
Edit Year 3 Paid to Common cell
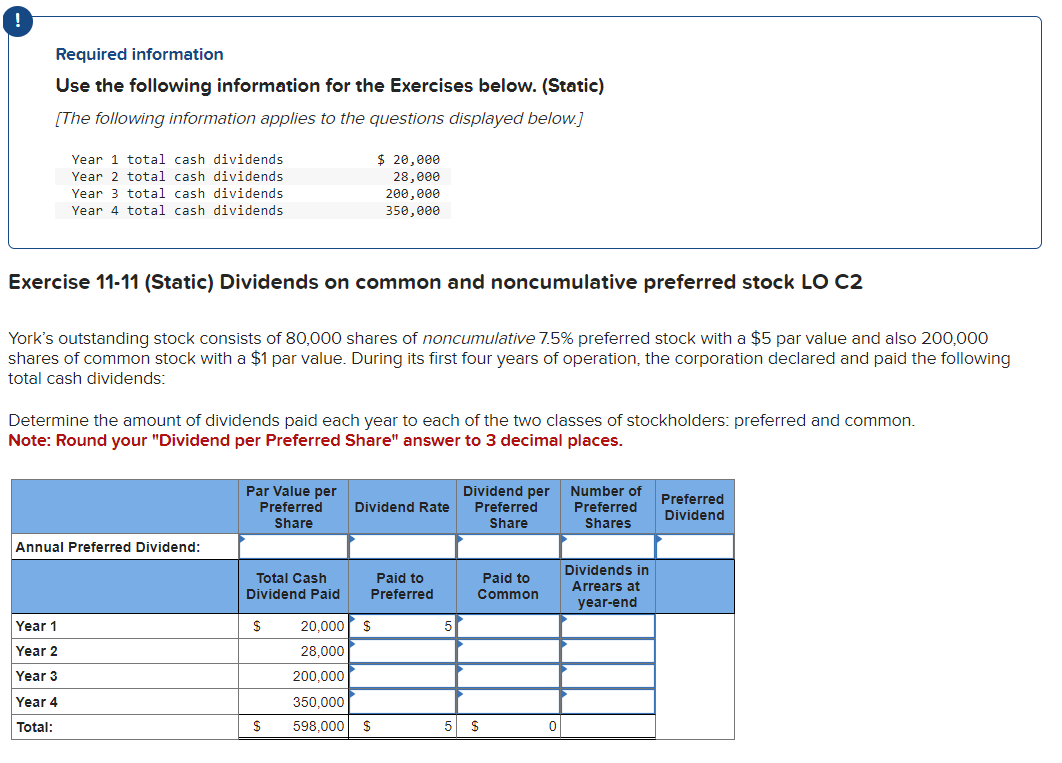click(508, 676)
